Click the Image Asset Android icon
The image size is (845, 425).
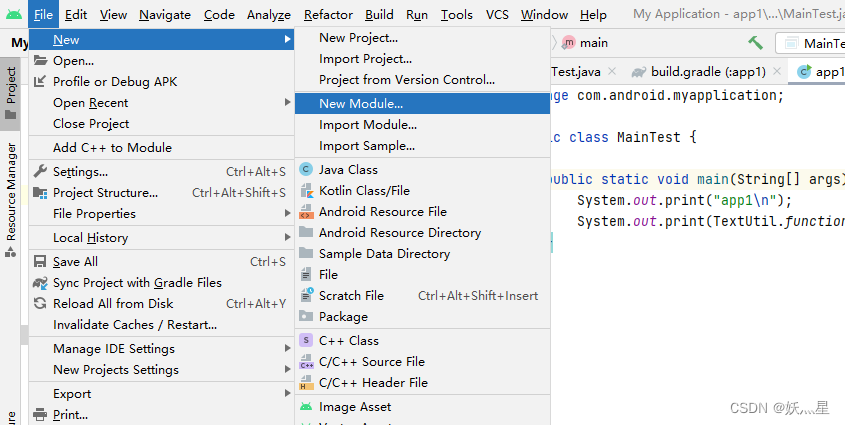[x=306, y=407]
